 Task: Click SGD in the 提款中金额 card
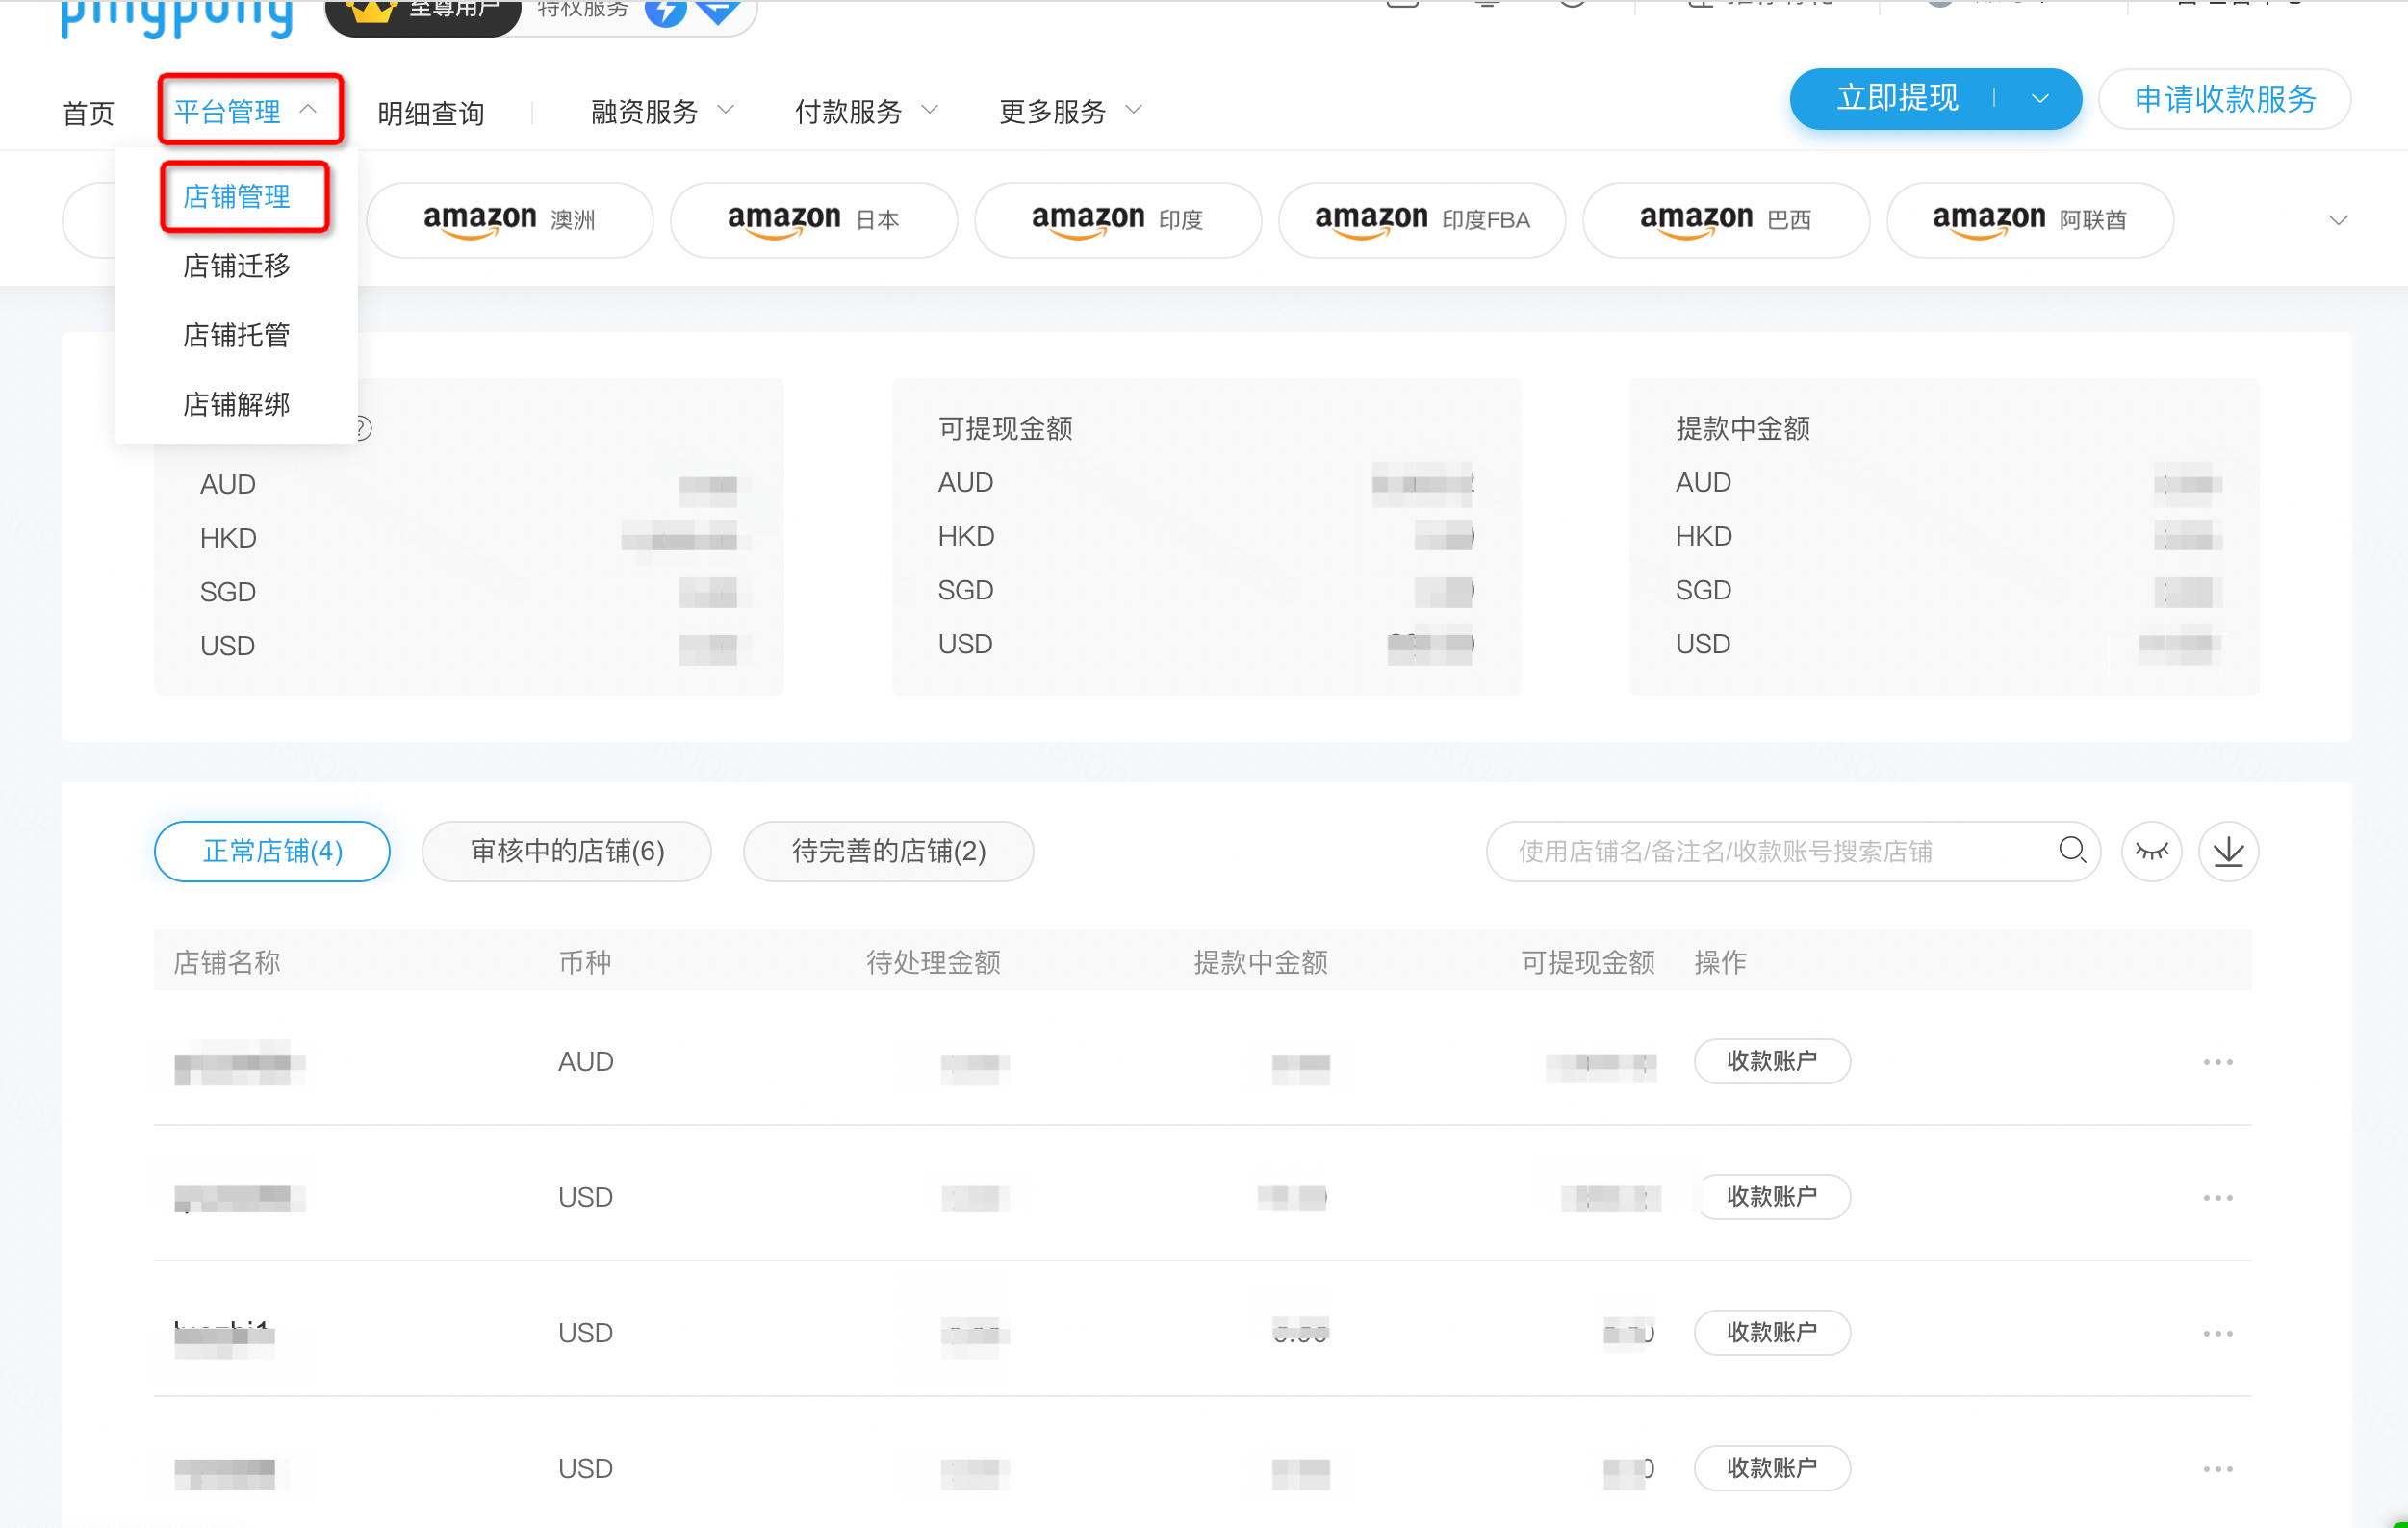[1703, 591]
